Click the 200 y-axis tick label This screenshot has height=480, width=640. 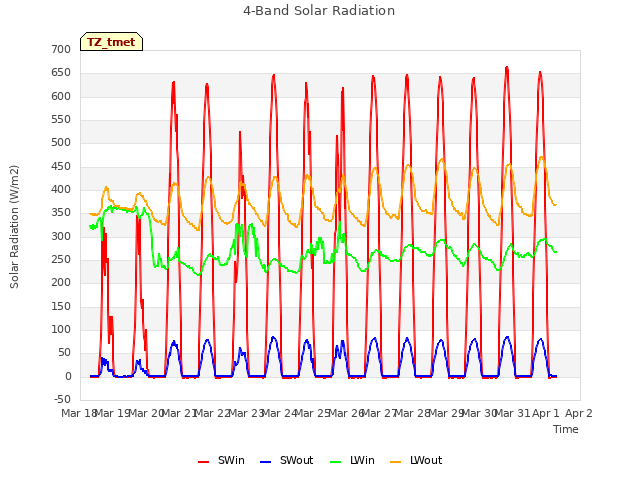(x=61, y=282)
